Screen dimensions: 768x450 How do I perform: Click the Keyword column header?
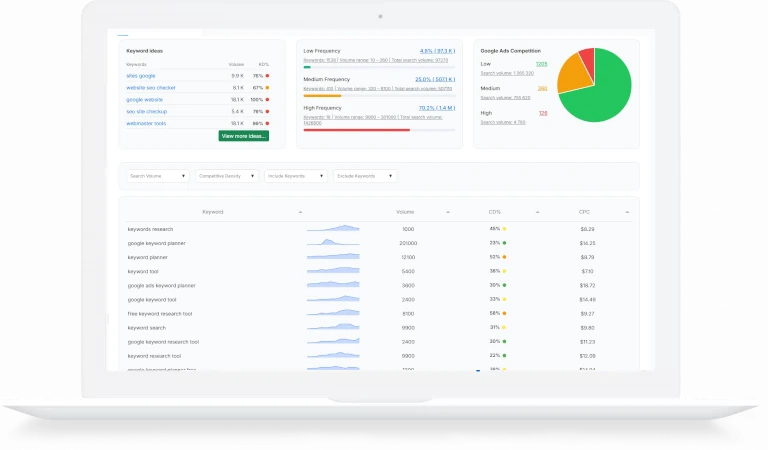point(213,212)
